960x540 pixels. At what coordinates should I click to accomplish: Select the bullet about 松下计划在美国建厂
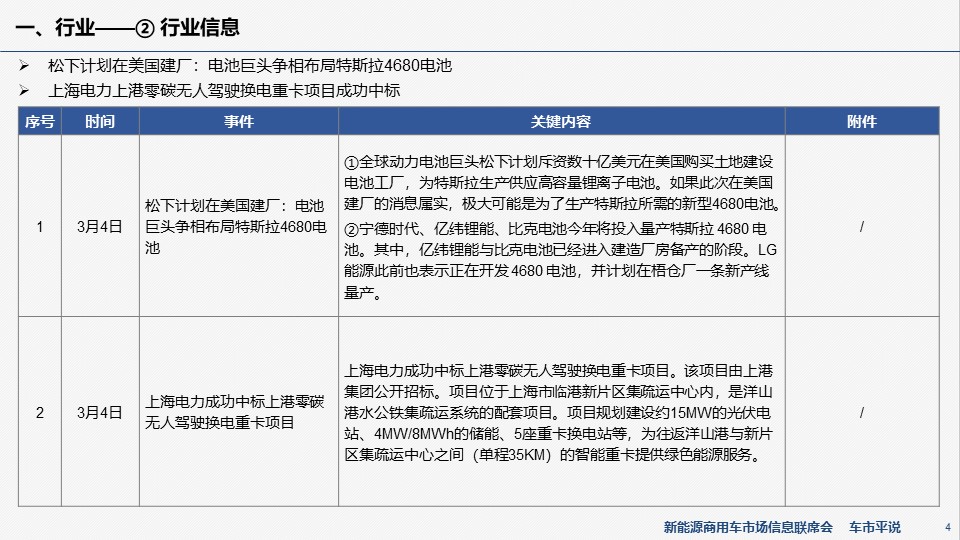(250, 66)
